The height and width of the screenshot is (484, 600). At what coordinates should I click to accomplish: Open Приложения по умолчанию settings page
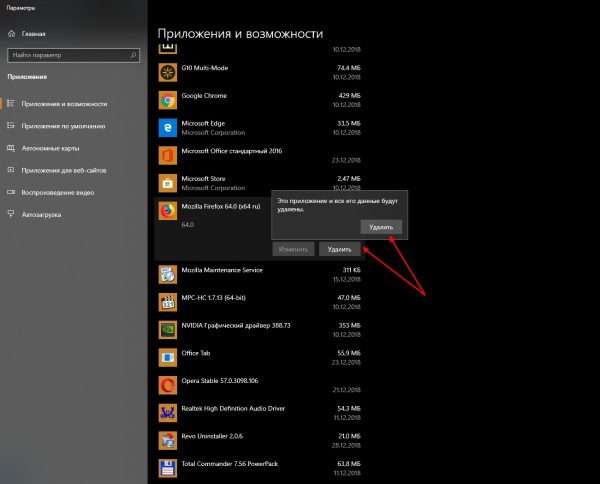(64, 126)
